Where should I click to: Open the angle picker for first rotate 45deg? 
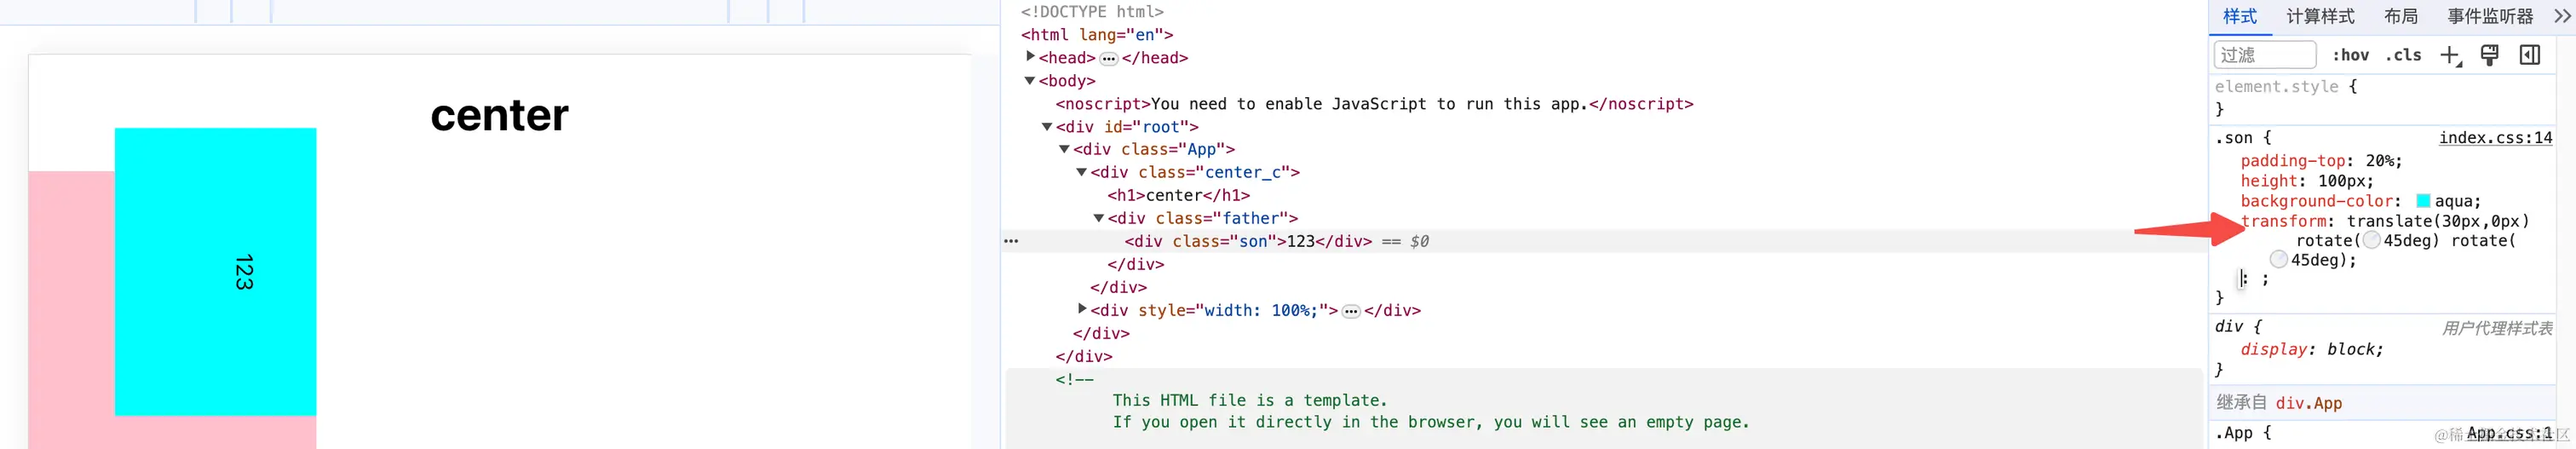click(2372, 241)
